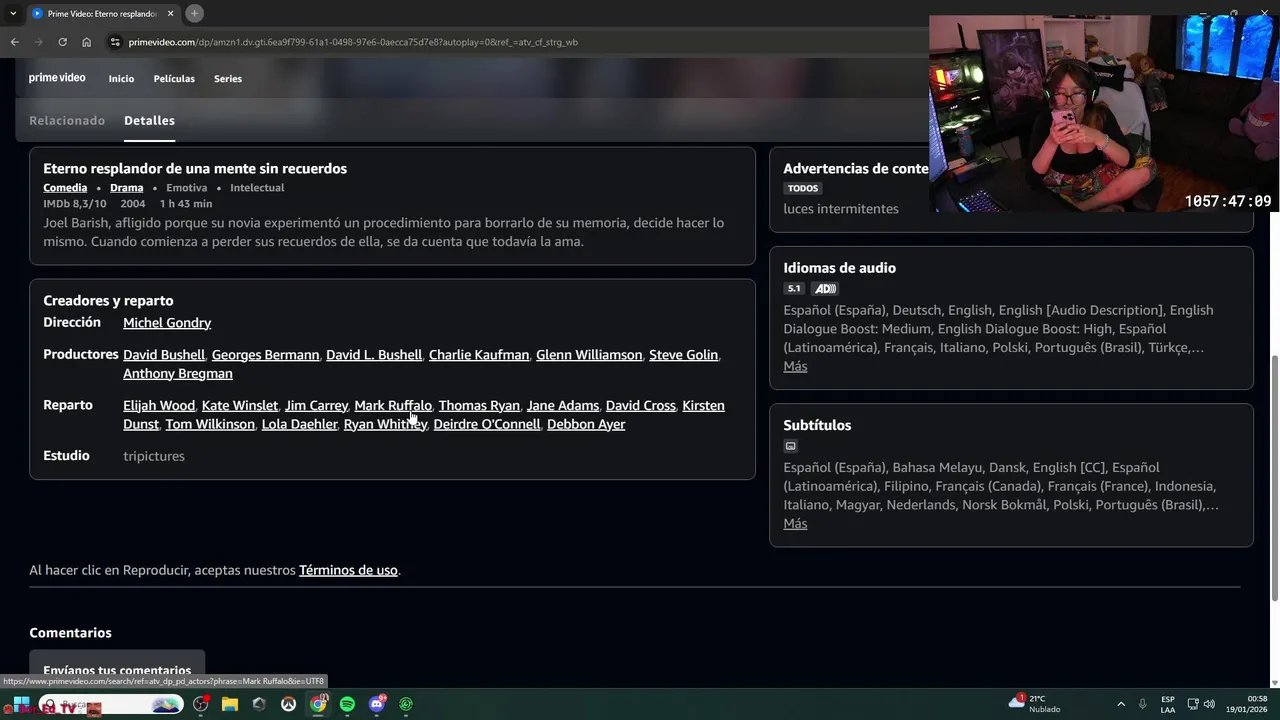Open producer Charlie Kaufman link
Screen dimensions: 1280x720
pyautogui.click(x=479, y=355)
